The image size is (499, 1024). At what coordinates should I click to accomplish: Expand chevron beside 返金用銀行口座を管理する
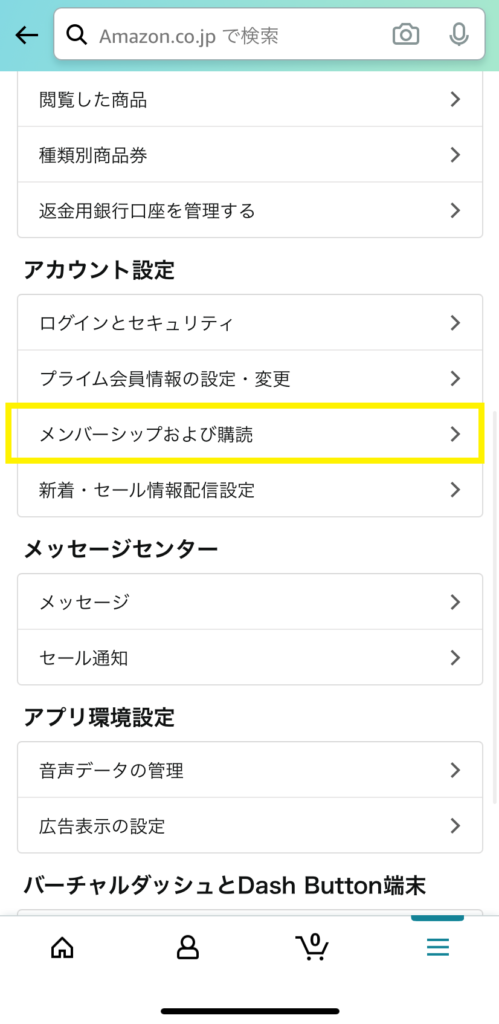click(x=456, y=210)
